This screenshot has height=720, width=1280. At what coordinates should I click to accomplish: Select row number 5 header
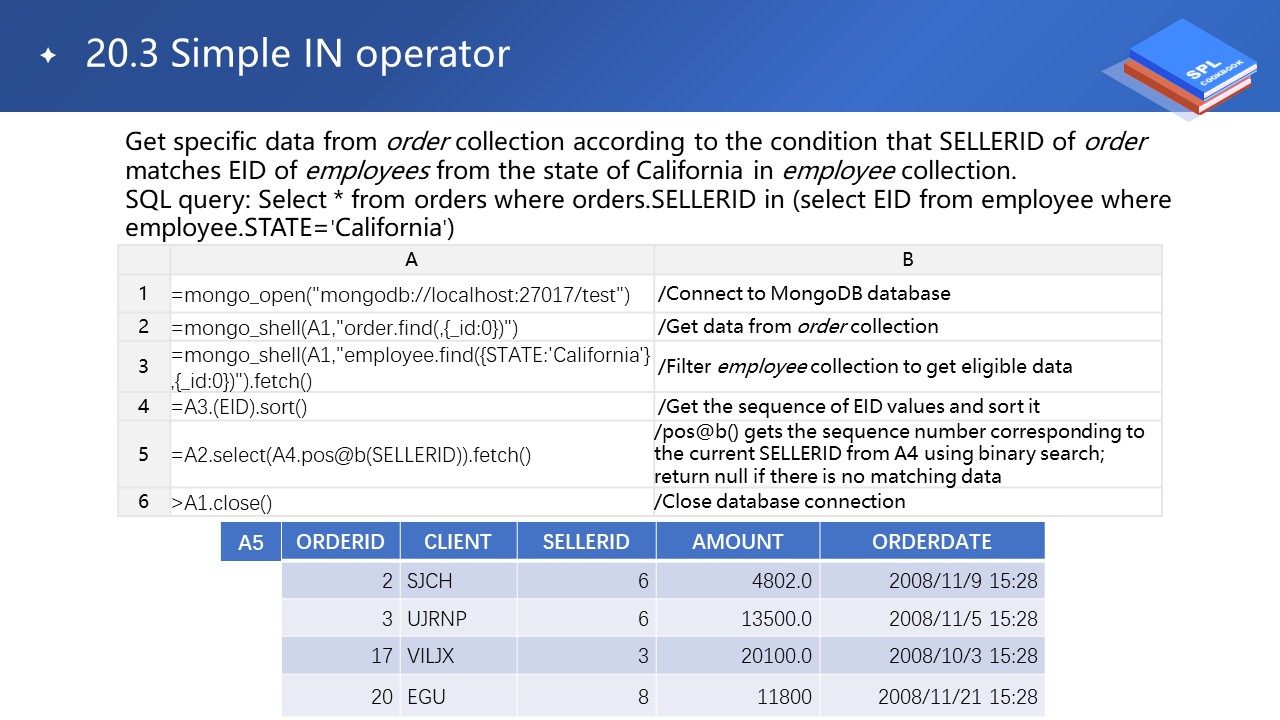click(x=143, y=454)
